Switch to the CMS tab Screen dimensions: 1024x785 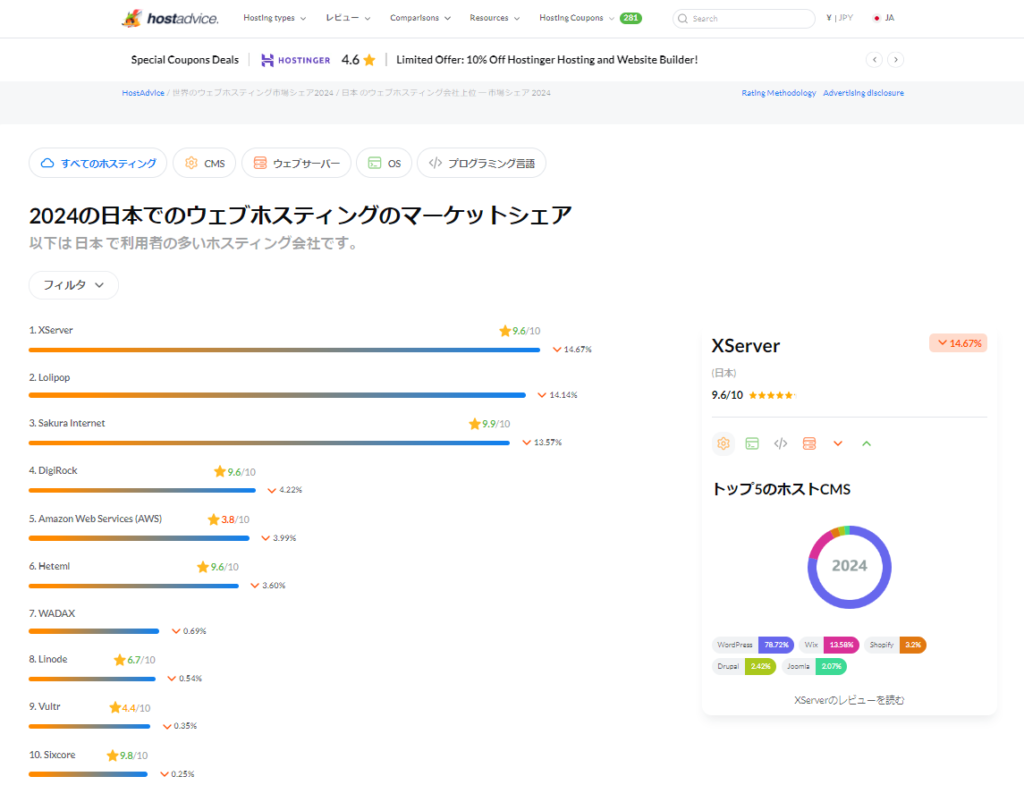[204, 163]
